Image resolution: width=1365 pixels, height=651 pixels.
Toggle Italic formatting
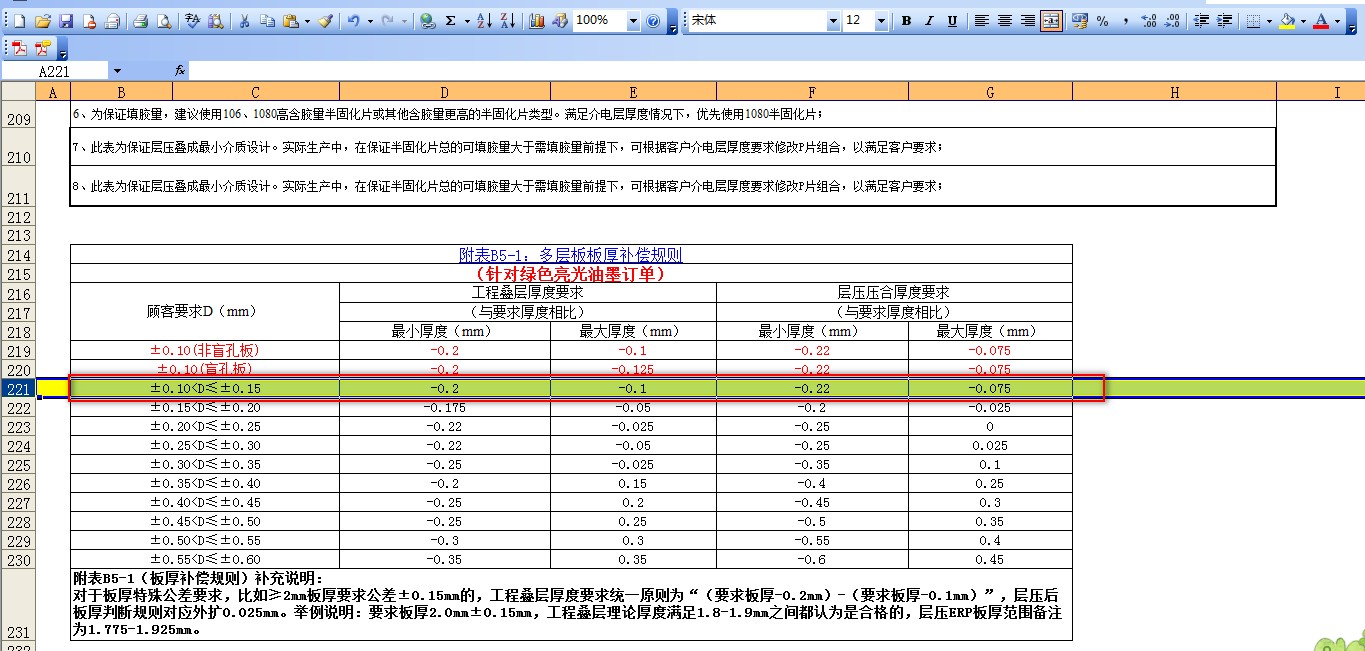pos(929,21)
